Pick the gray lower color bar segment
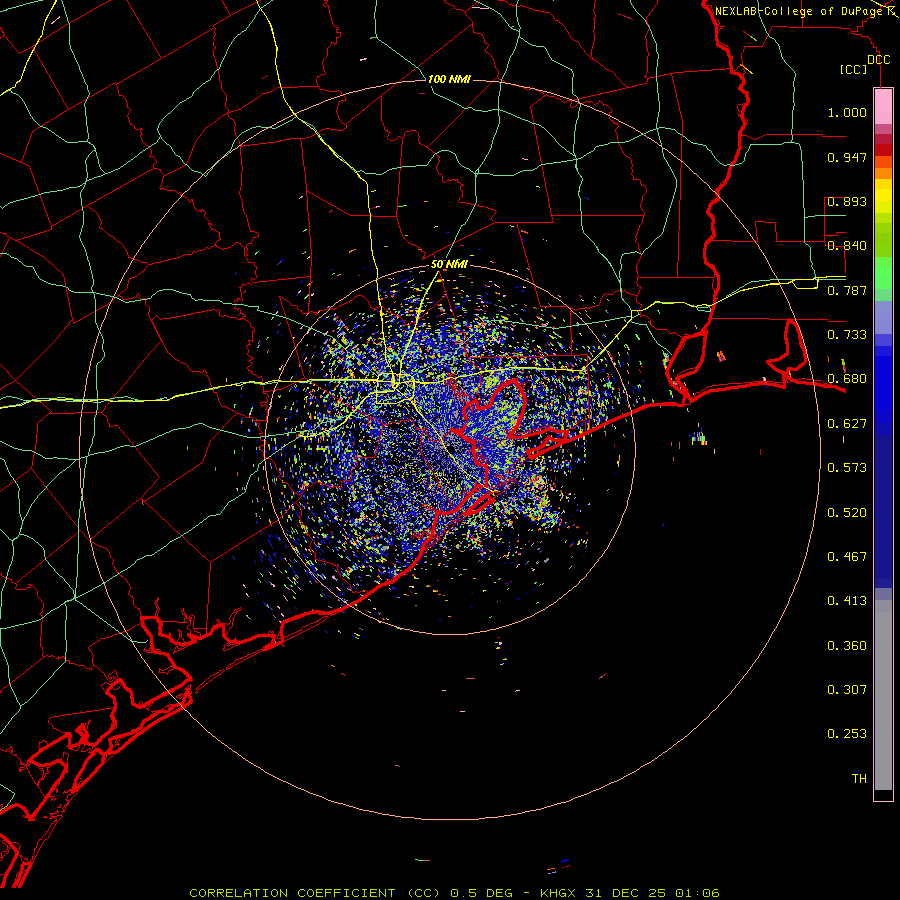900x900 pixels. tap(883, 695)
